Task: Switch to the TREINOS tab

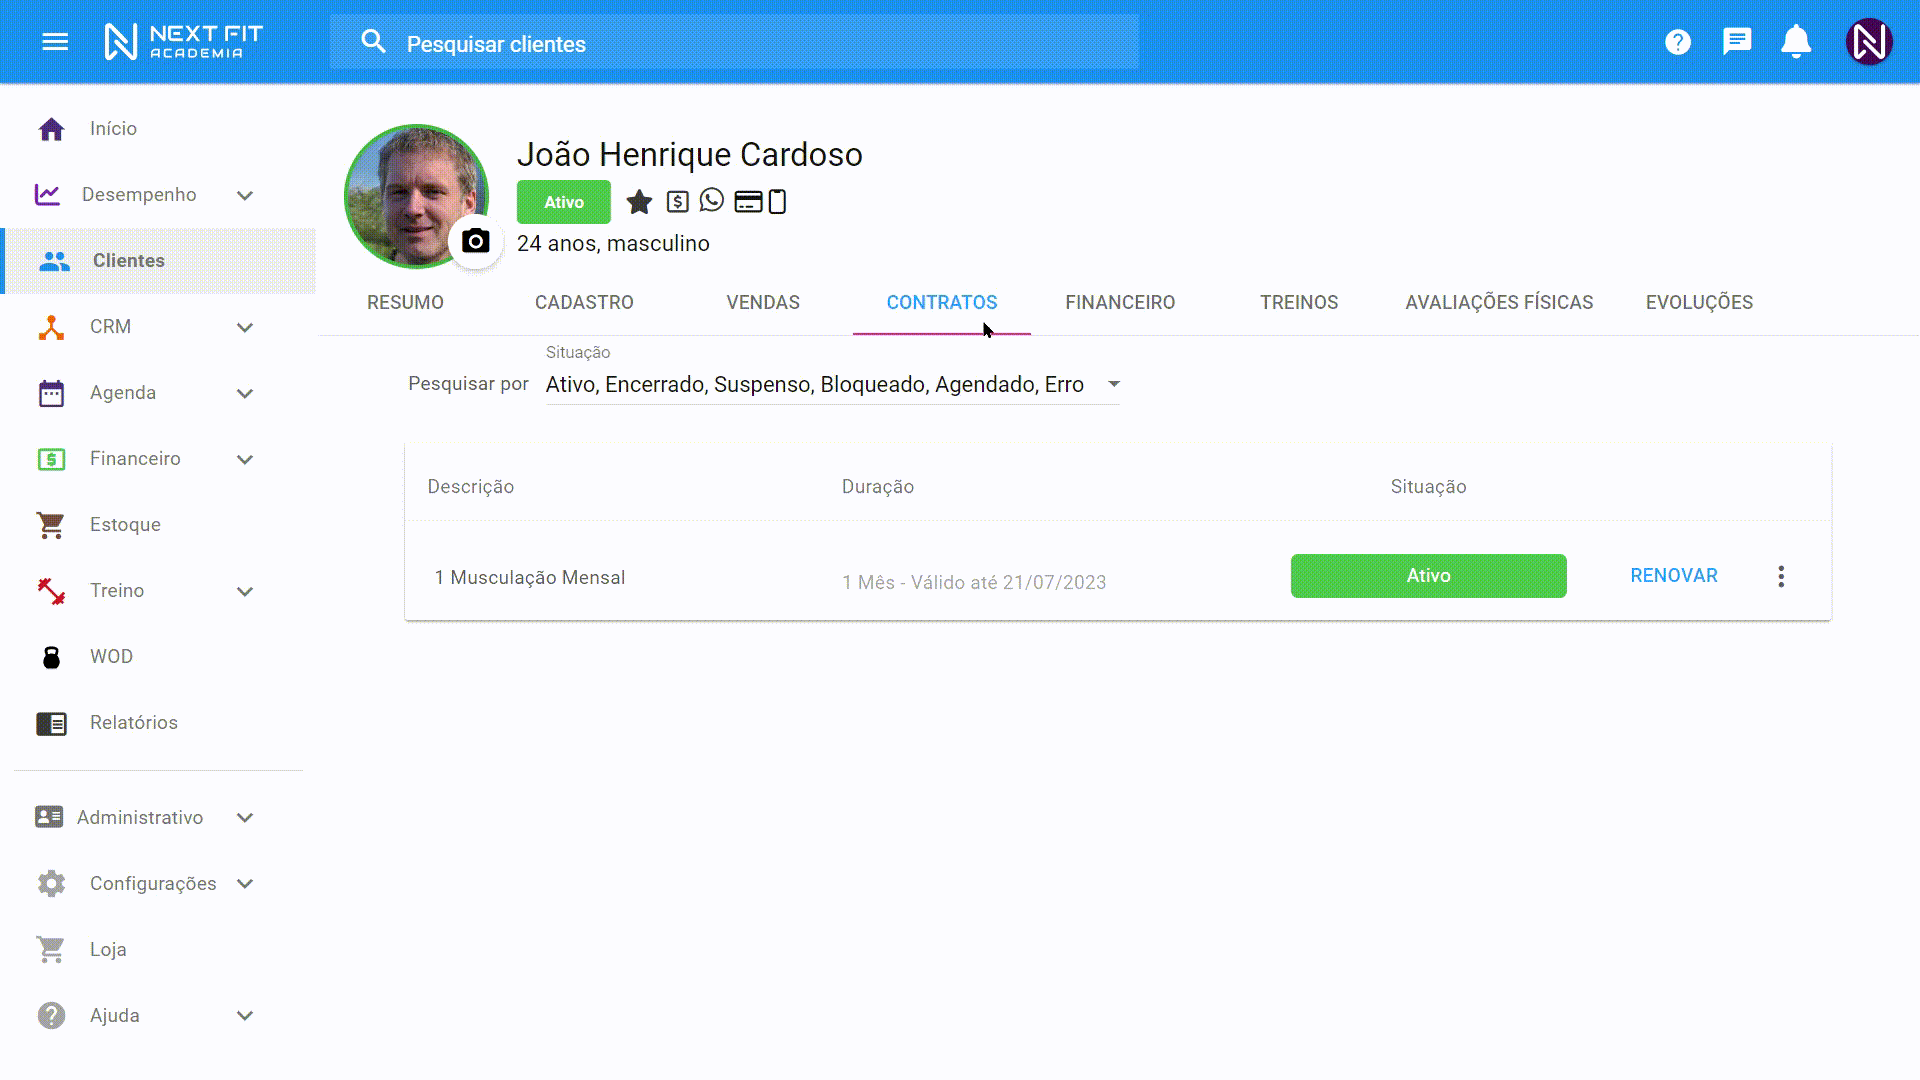Action: (x=1298, y=302)
